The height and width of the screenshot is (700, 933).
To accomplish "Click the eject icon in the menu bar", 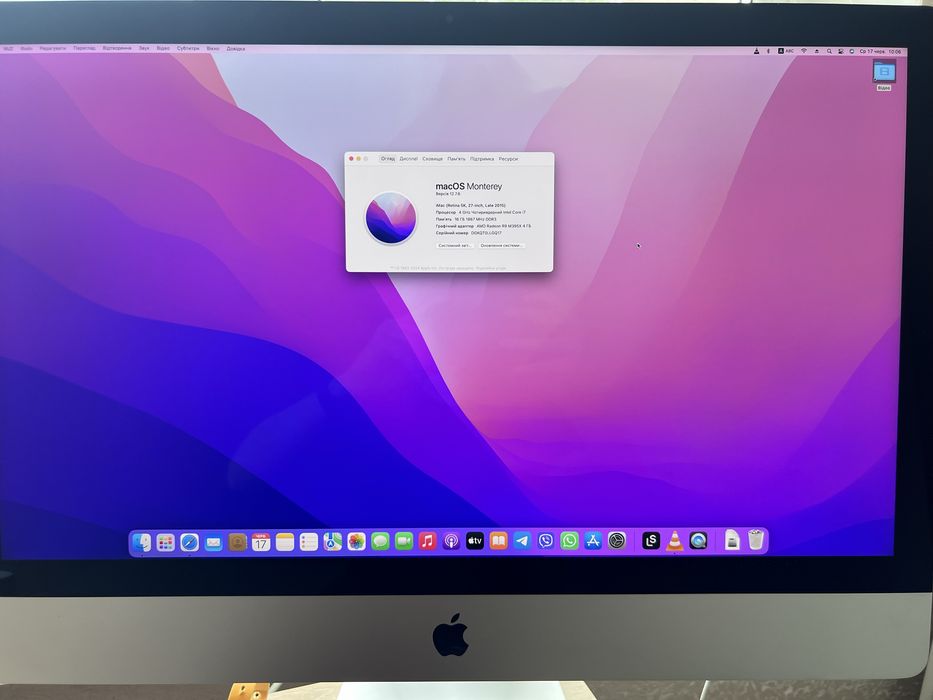I will click(x=816, y=52).
